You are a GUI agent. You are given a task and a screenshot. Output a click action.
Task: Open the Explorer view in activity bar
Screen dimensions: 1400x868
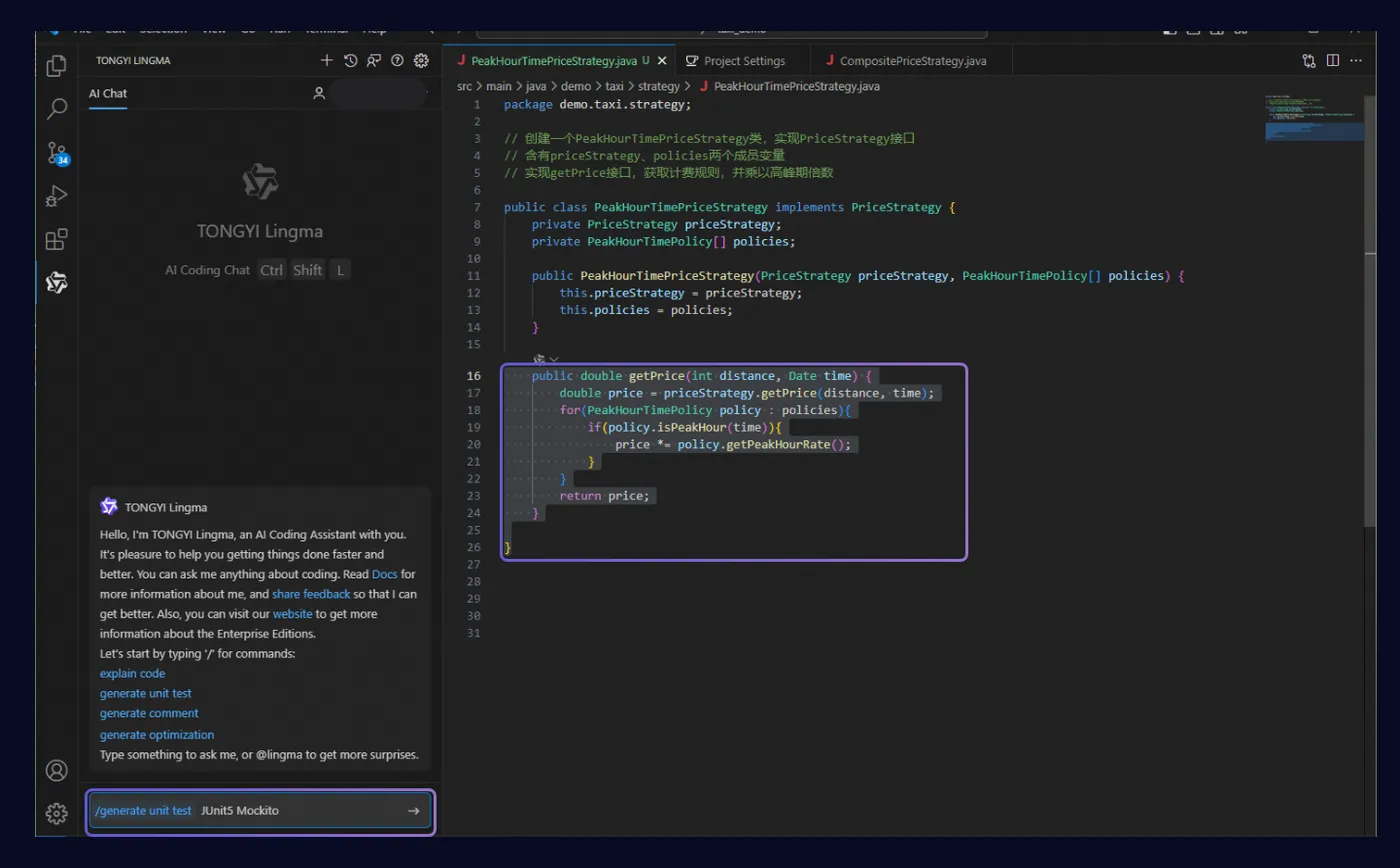[57, 66]
